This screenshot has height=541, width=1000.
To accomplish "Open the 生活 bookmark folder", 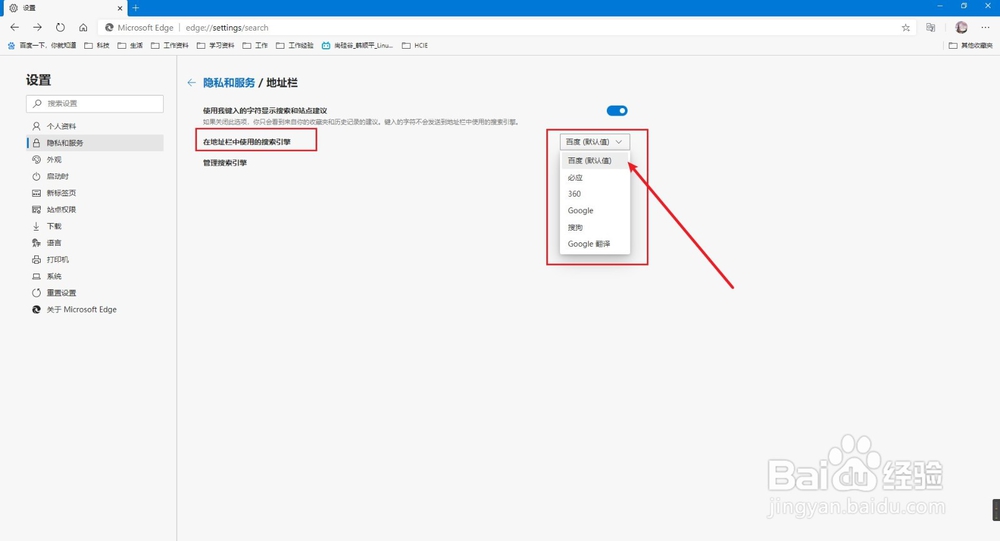I will click(x=130, y=45).
